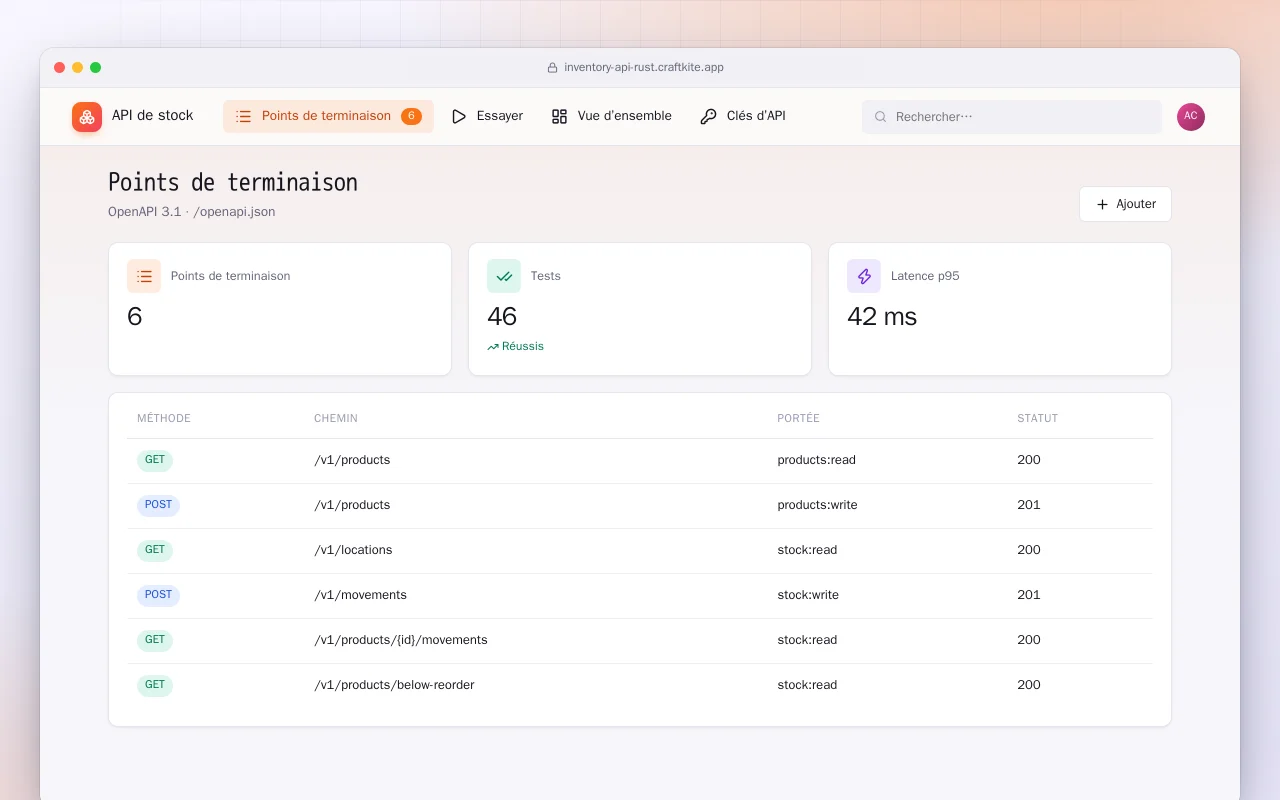Open the AC user avatar

point(1191,117)
